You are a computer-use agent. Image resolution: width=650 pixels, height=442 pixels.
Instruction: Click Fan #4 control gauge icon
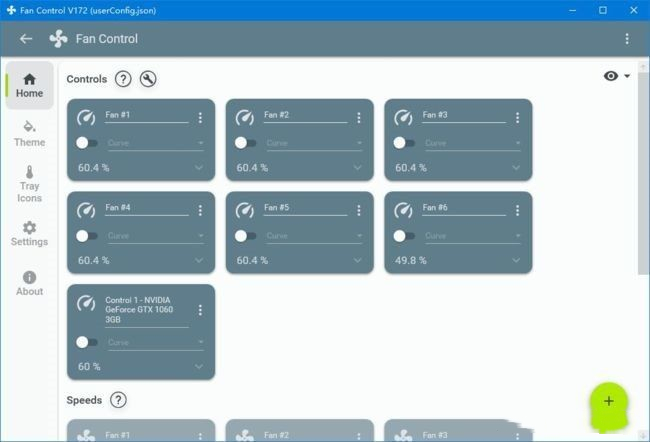pyautogui.click(x=86, y=210)
